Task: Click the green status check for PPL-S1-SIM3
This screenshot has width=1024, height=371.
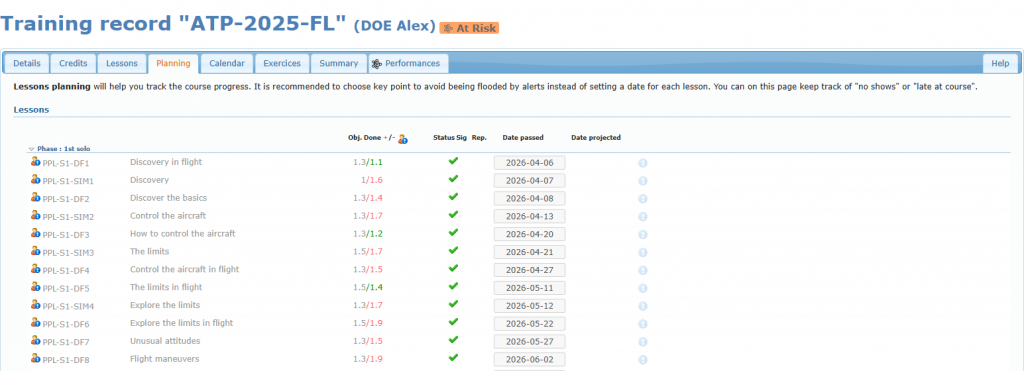Action: coord(453,250)
